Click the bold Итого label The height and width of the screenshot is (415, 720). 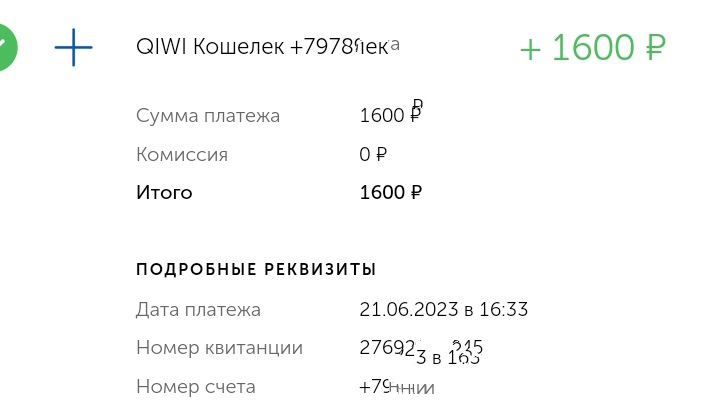[164, 193]
